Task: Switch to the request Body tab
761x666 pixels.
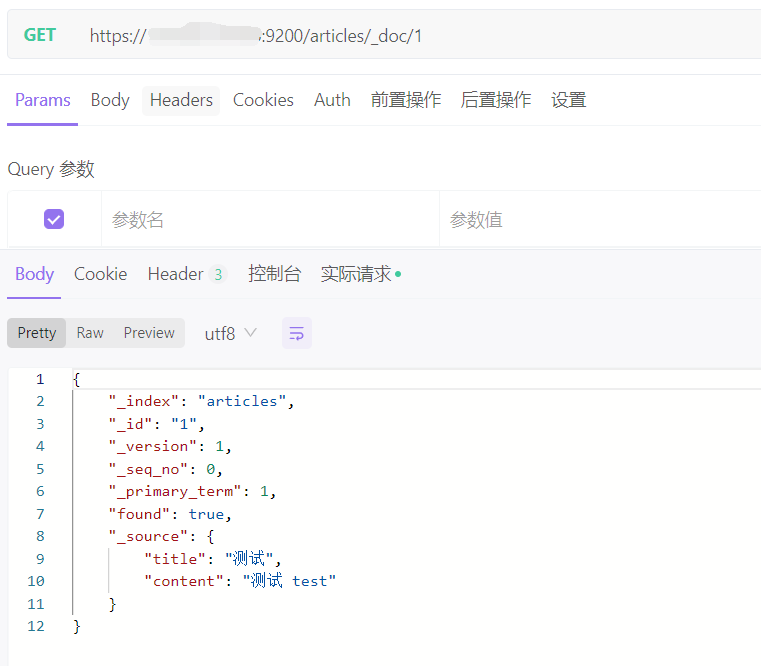Action: pos(110,100)
